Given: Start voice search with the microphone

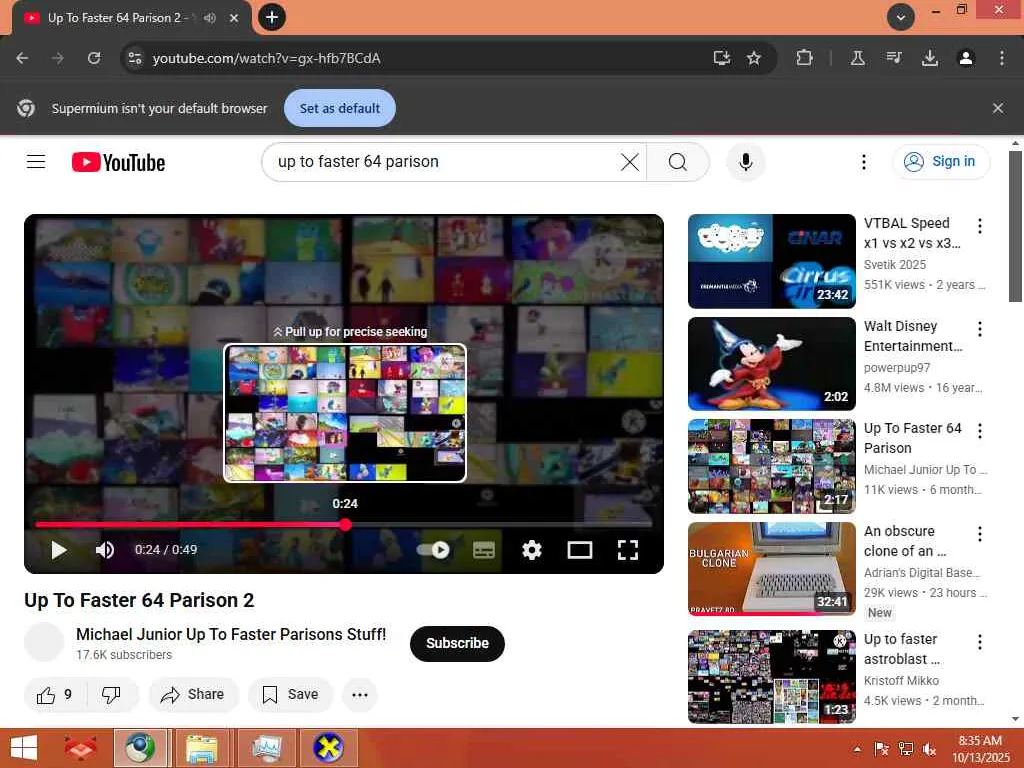Looking at the screenshot, I should (745, 162).
